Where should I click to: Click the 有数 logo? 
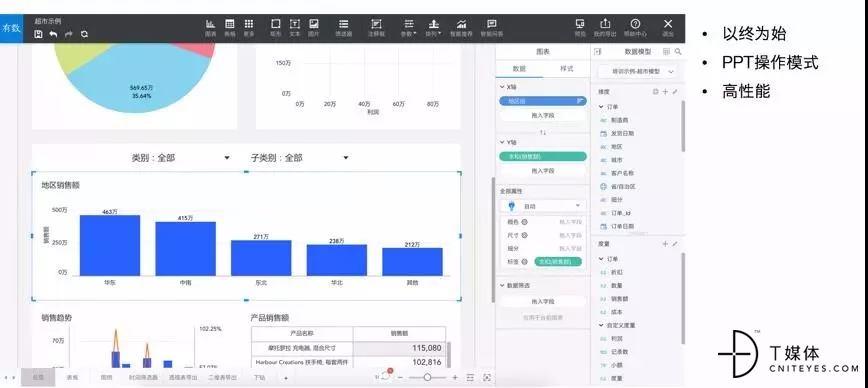coord(11,28)
